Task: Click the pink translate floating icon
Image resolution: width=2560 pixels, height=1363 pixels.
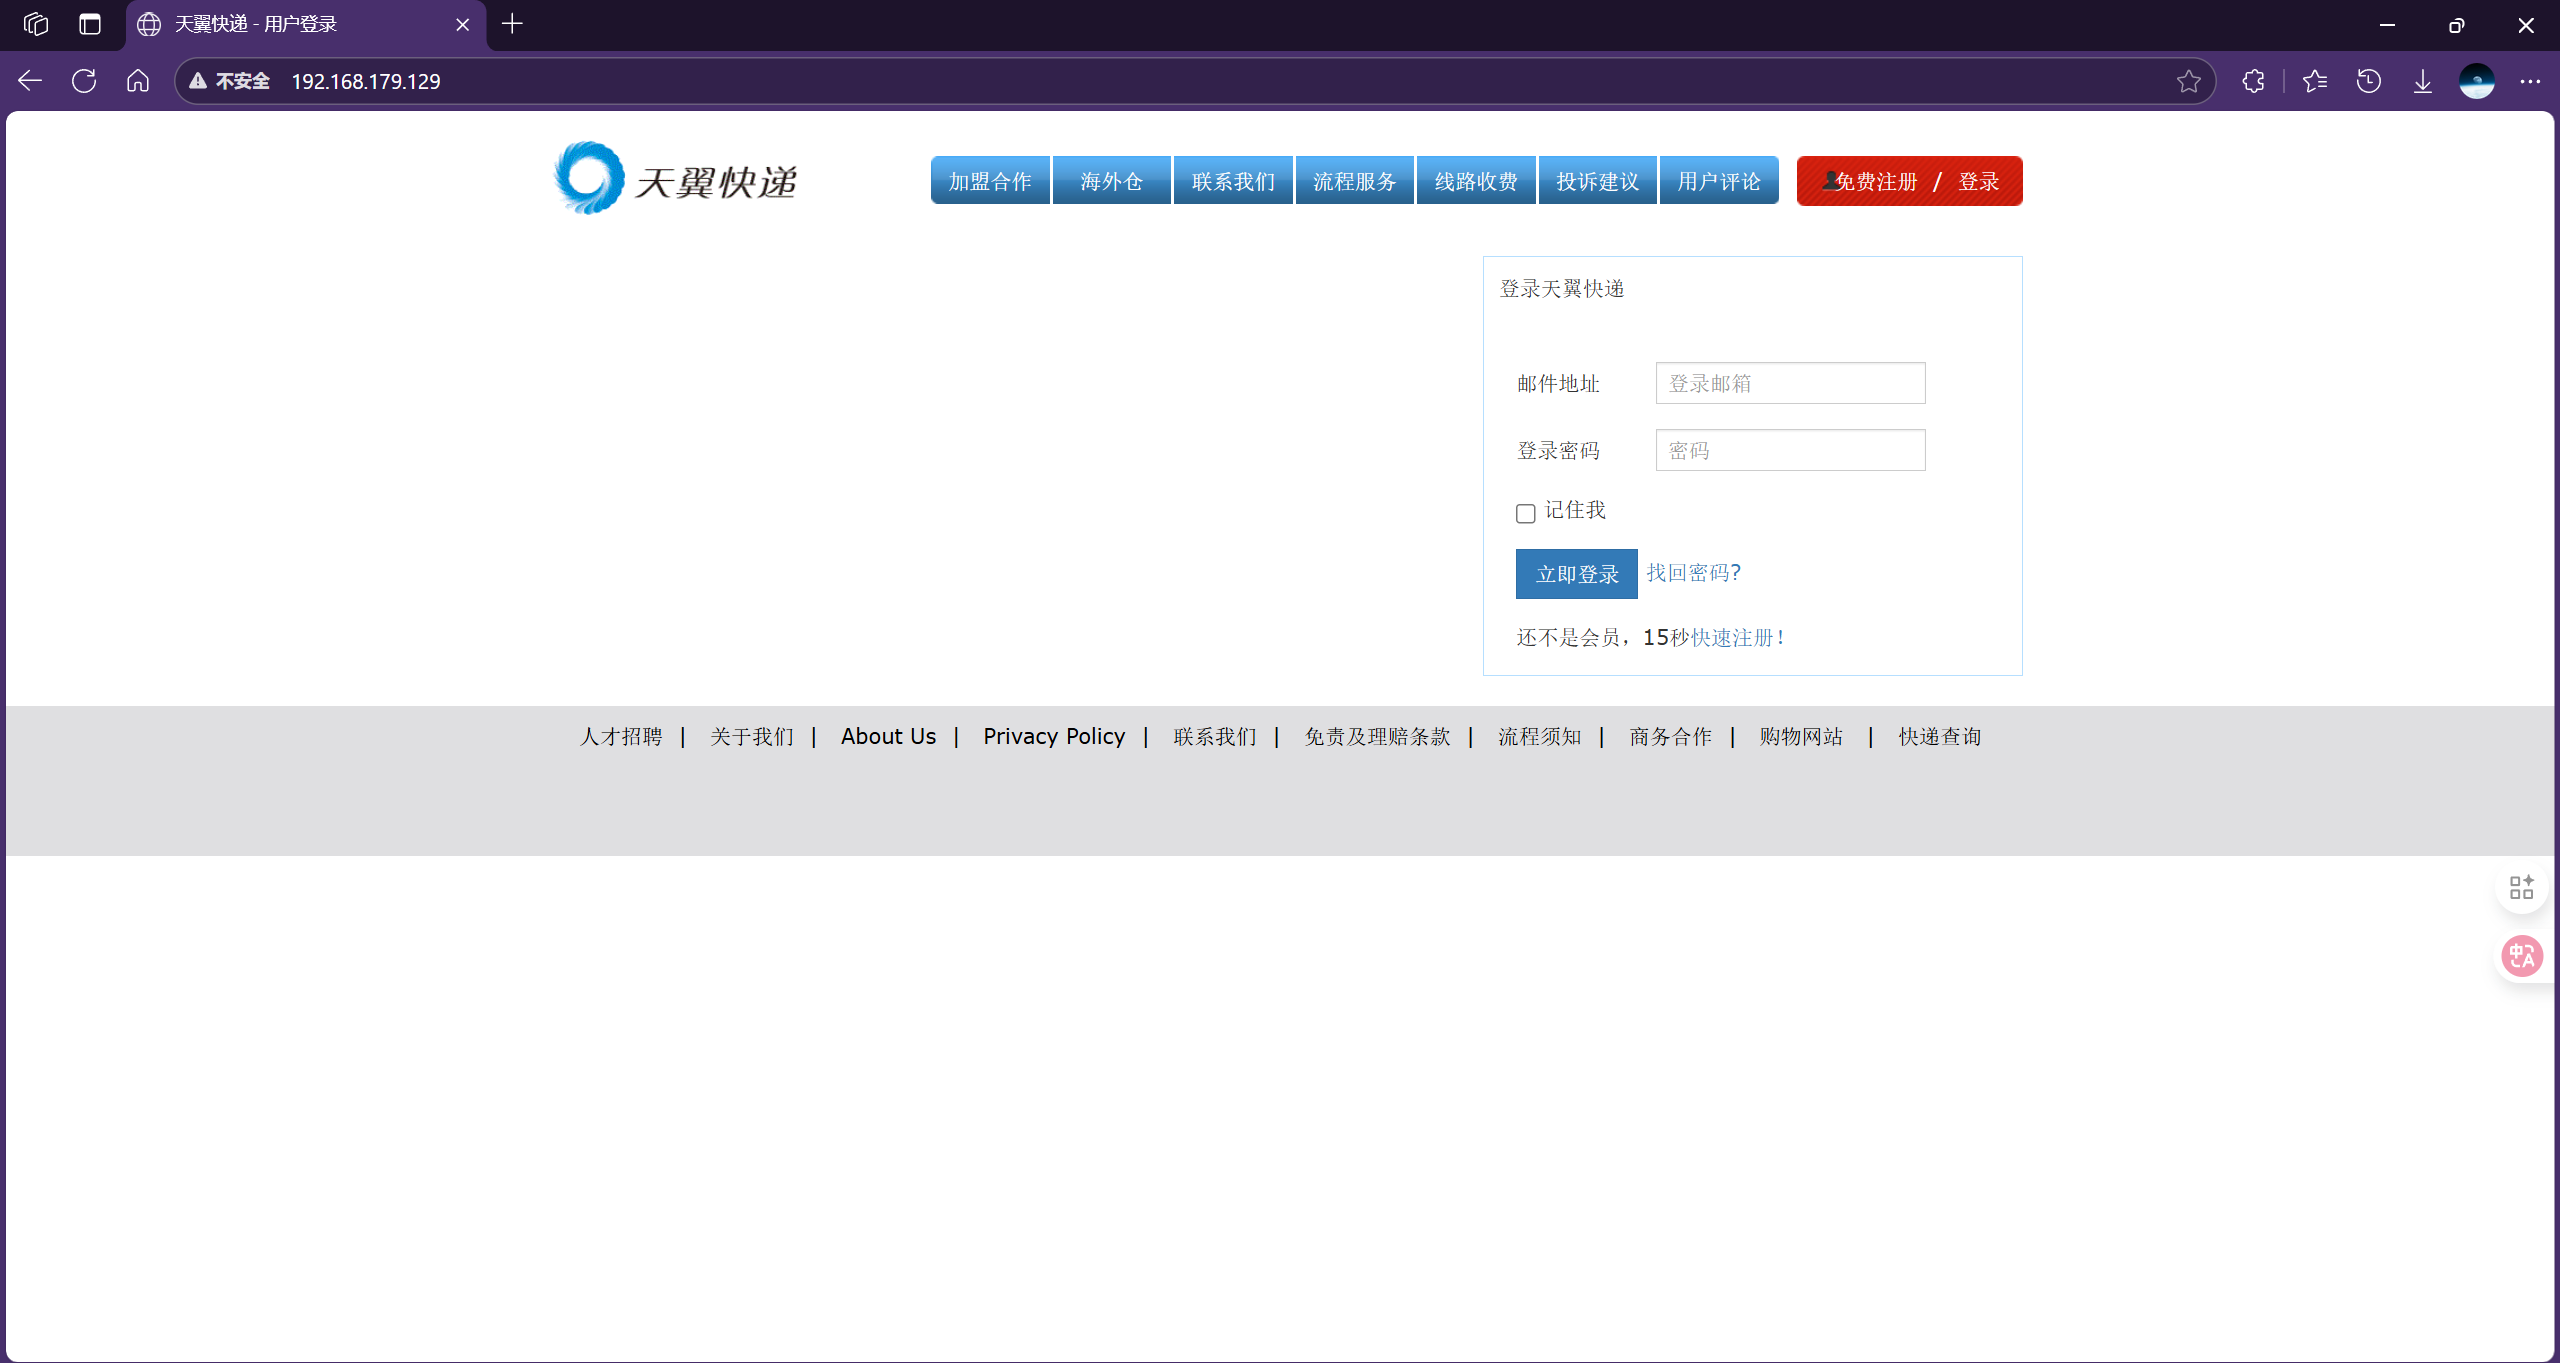Action: point(2522,957)
